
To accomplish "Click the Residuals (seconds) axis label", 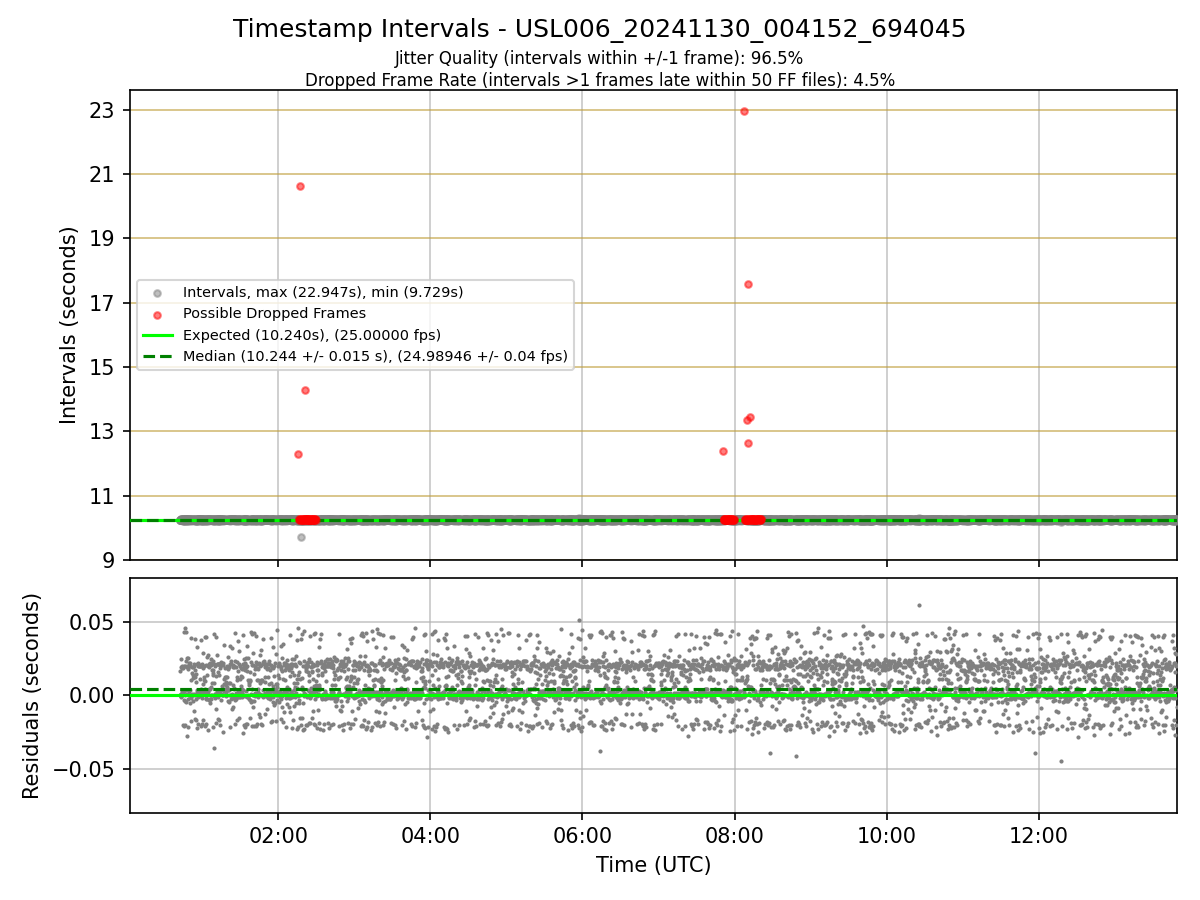I will click(x=31, y=696).
